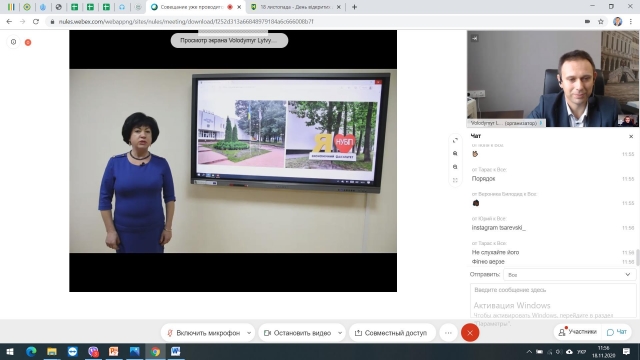The image size is (640, 360).
Task: Open the notification center icon
Action: pos(626,351)
